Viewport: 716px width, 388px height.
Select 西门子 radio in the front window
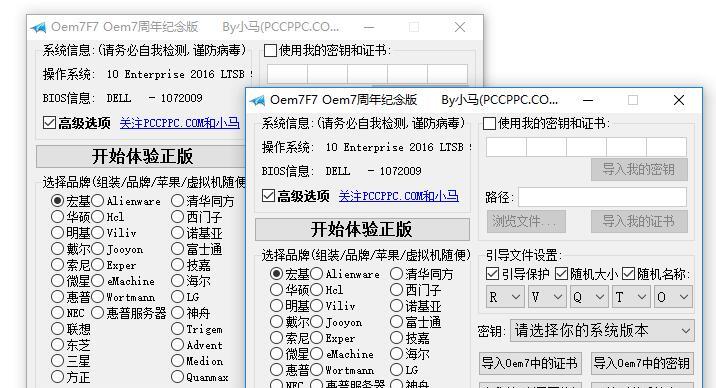coord(396,290)
